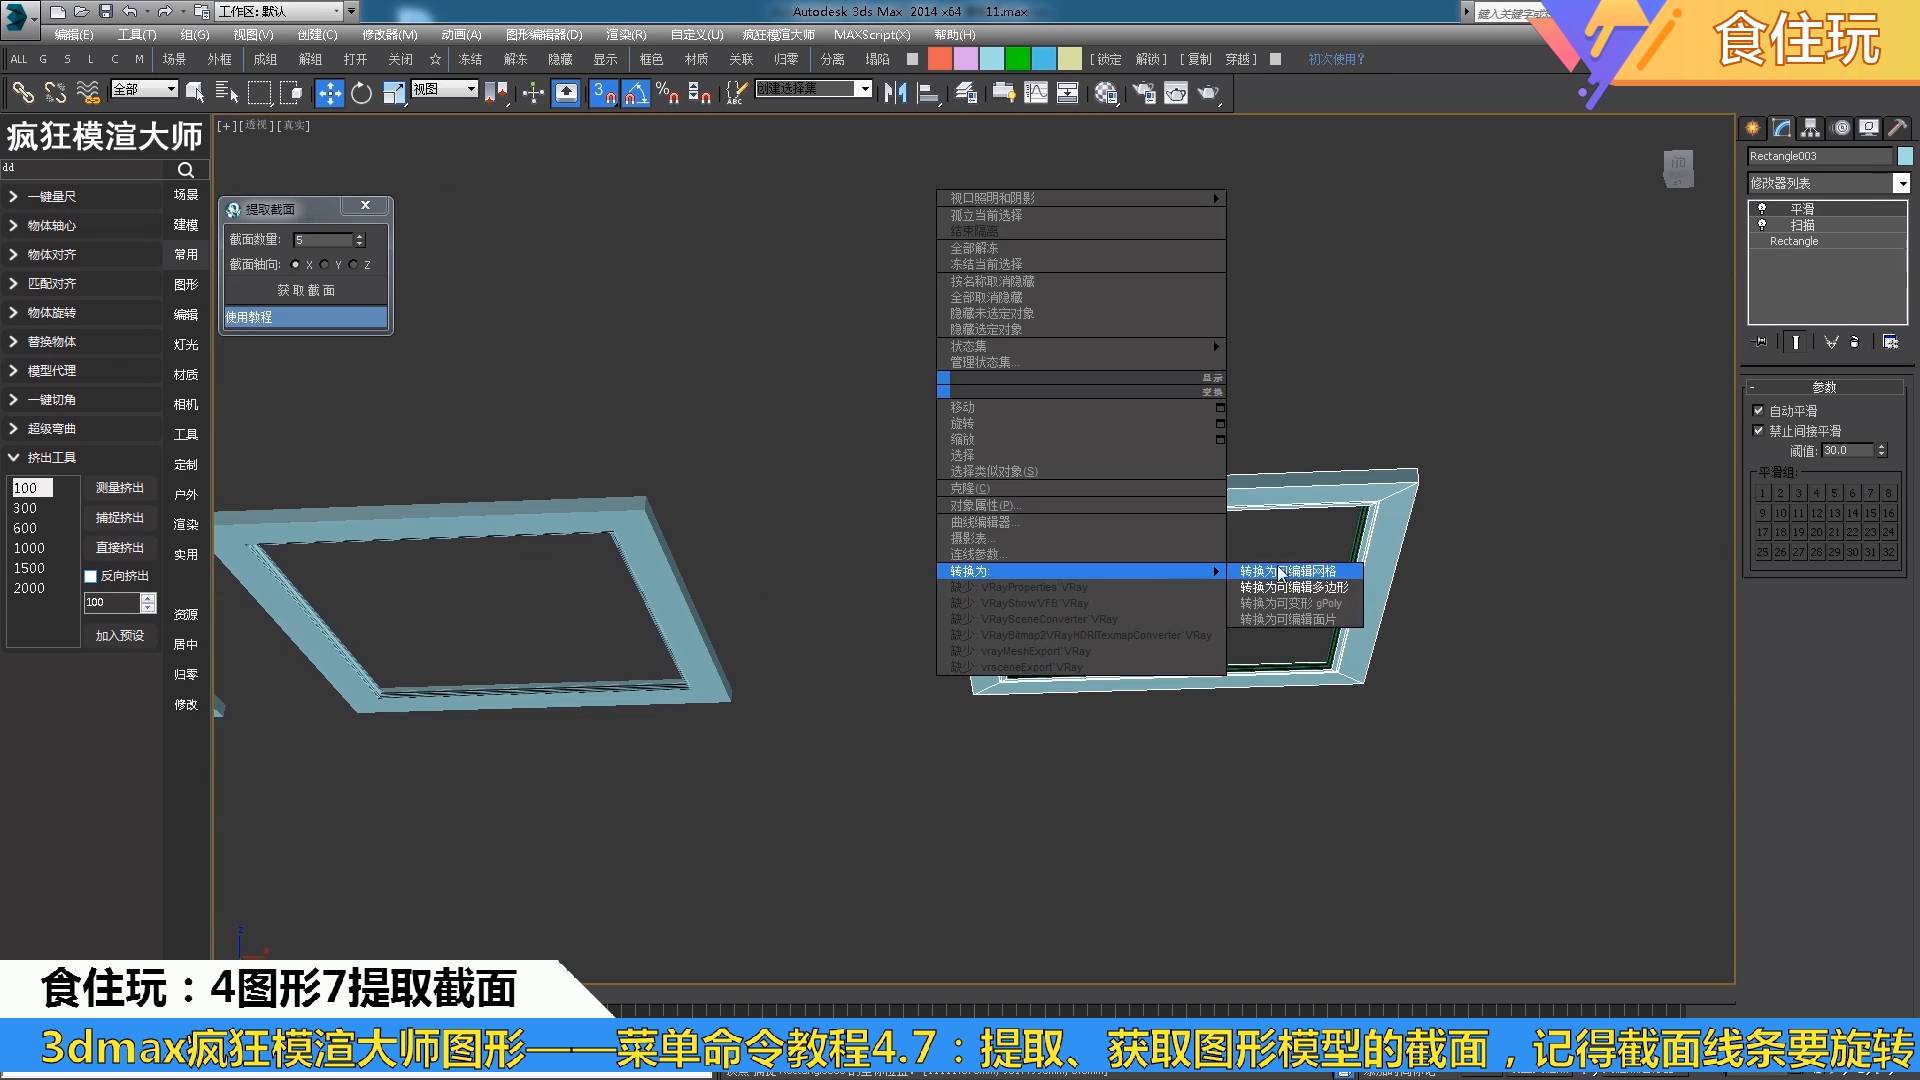Uncheck the 自动平滑 option
Viewport: 1920px width, 1080px height.
(1760, 410)
